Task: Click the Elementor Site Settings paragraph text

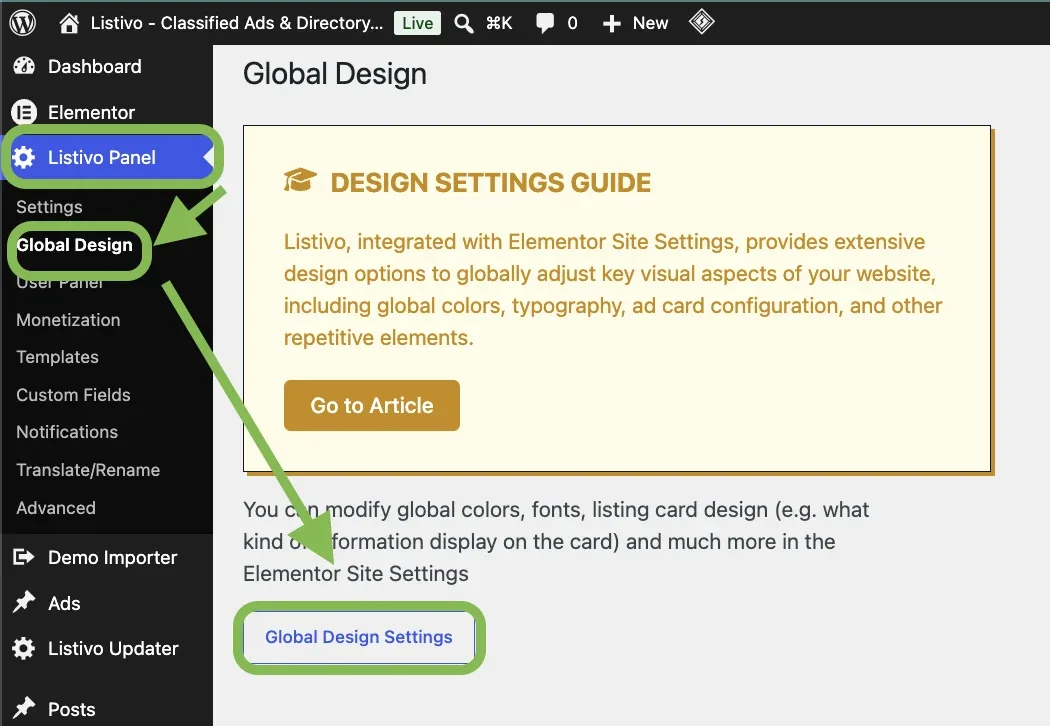Action: [556, 541]
